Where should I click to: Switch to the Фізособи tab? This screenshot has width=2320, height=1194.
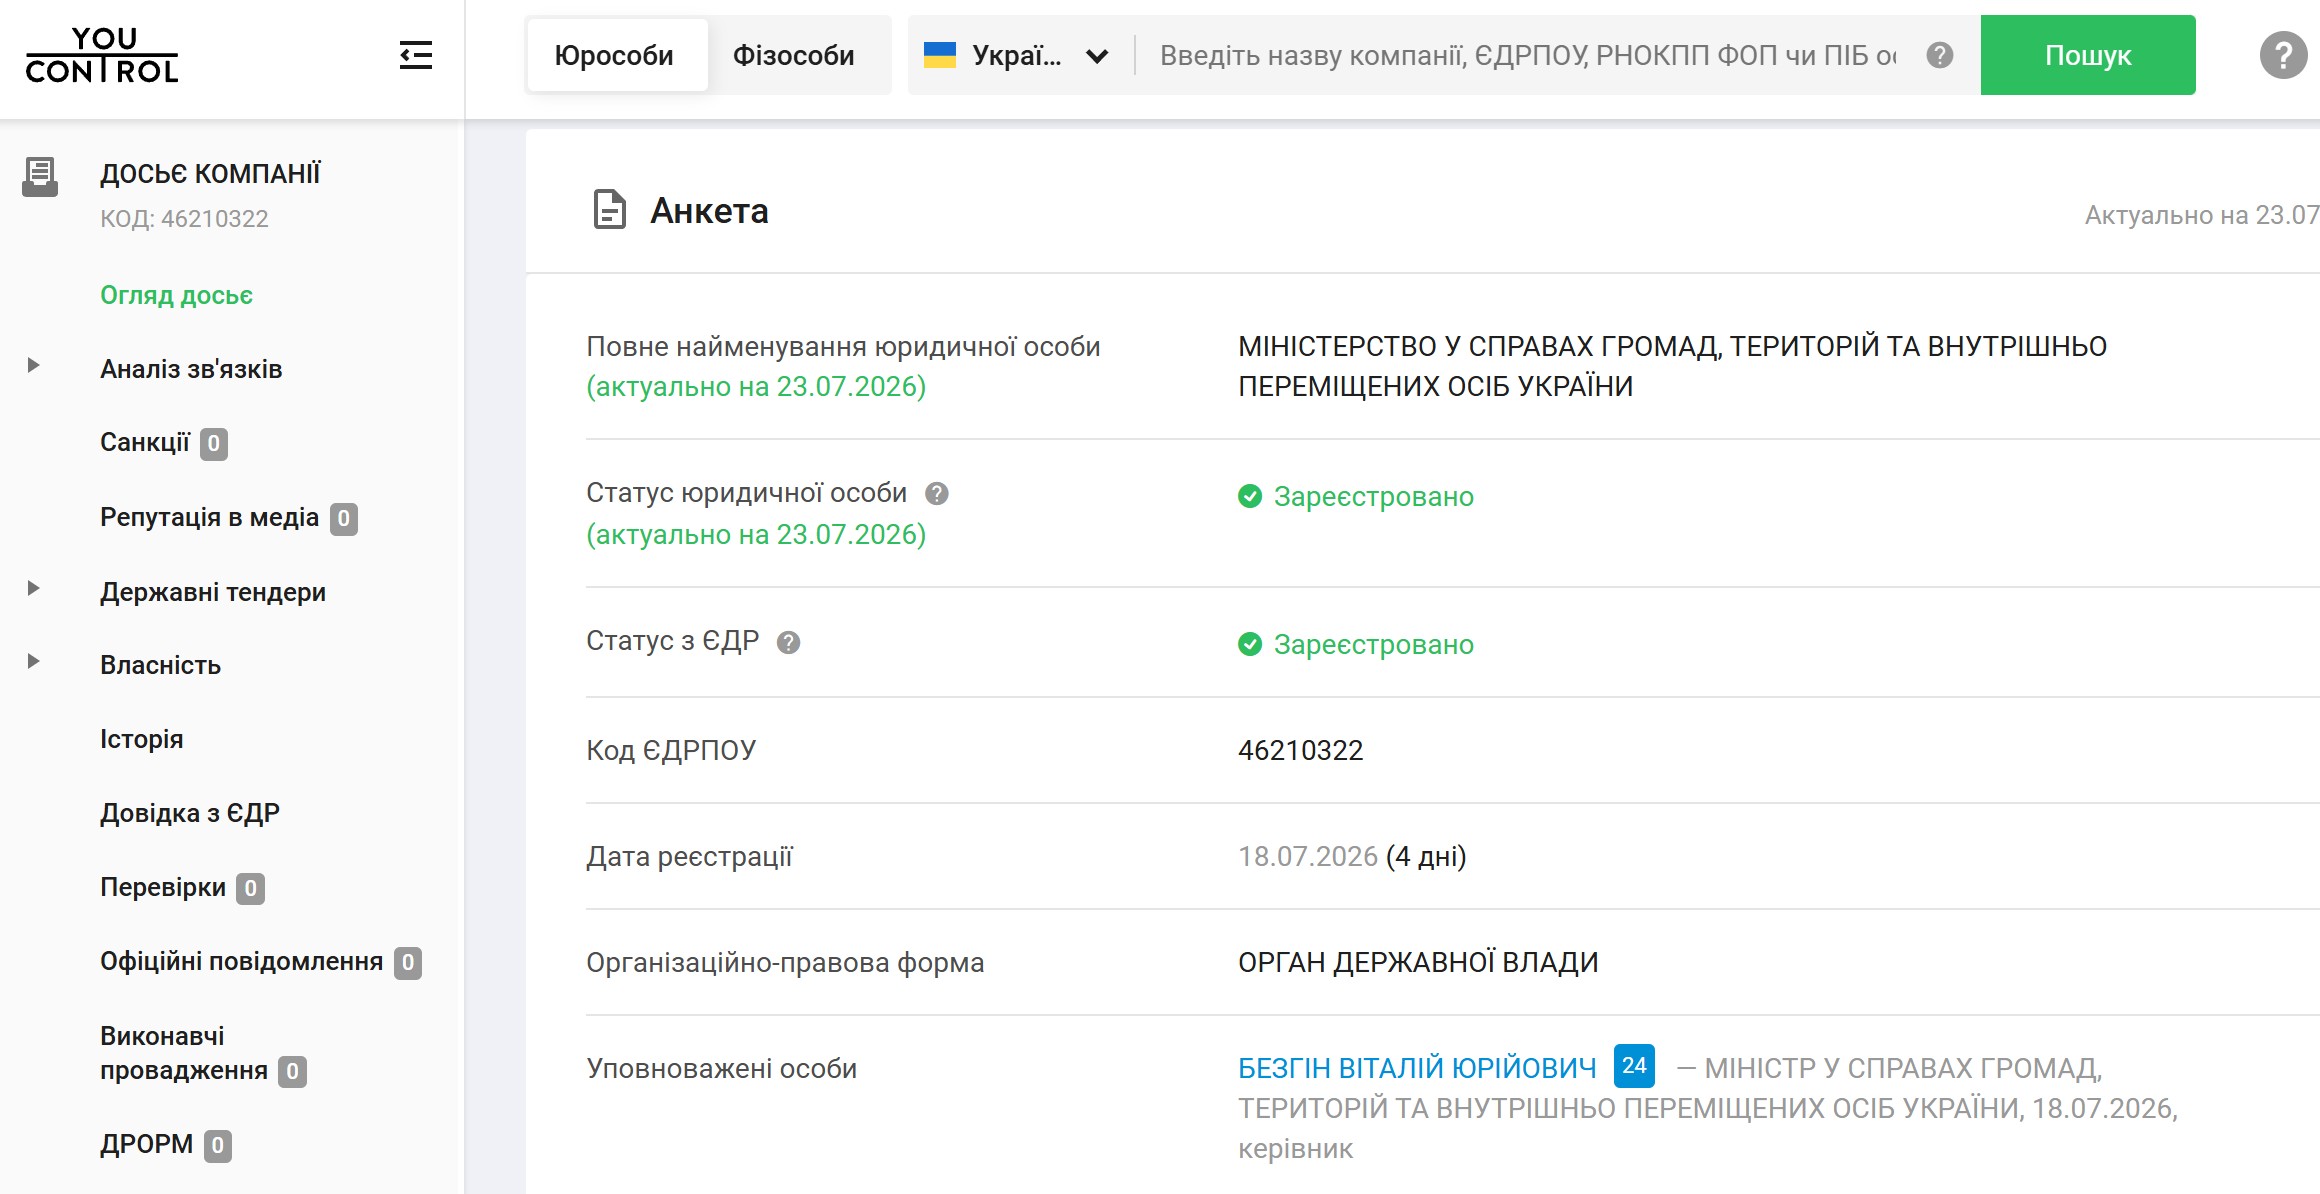(x=794, y=55)
